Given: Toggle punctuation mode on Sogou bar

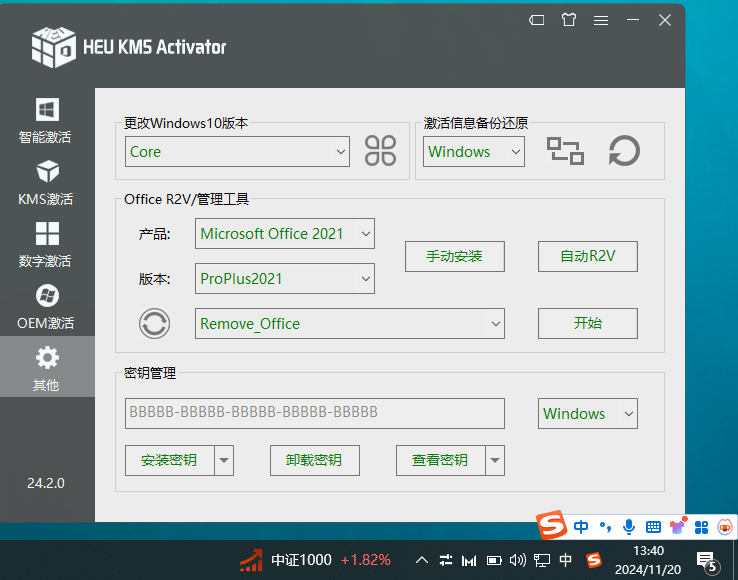Looking at the screenshot, I should coord(605,527).
